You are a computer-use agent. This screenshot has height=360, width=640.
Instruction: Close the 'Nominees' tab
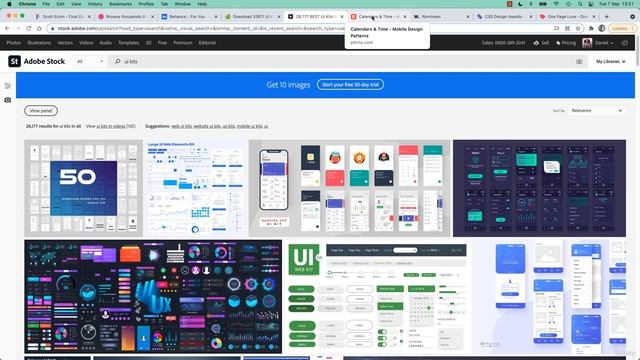[x=468, y=16]
